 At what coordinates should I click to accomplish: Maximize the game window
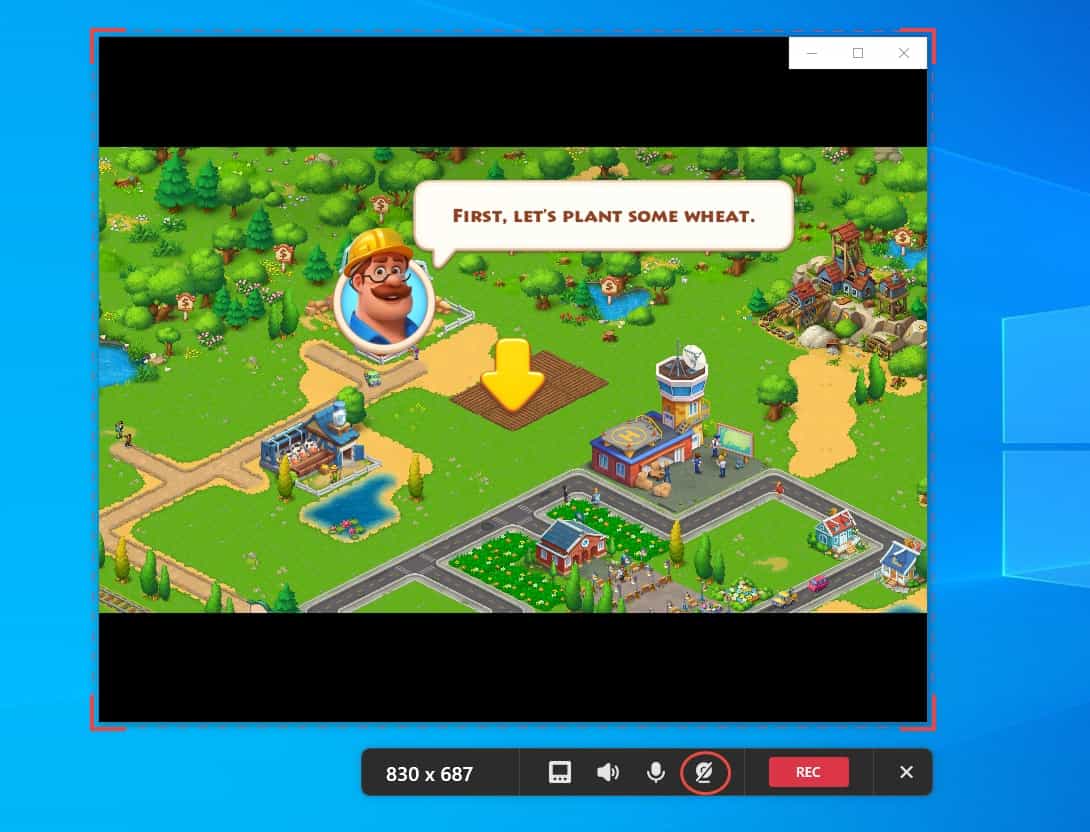coord(858,53)
